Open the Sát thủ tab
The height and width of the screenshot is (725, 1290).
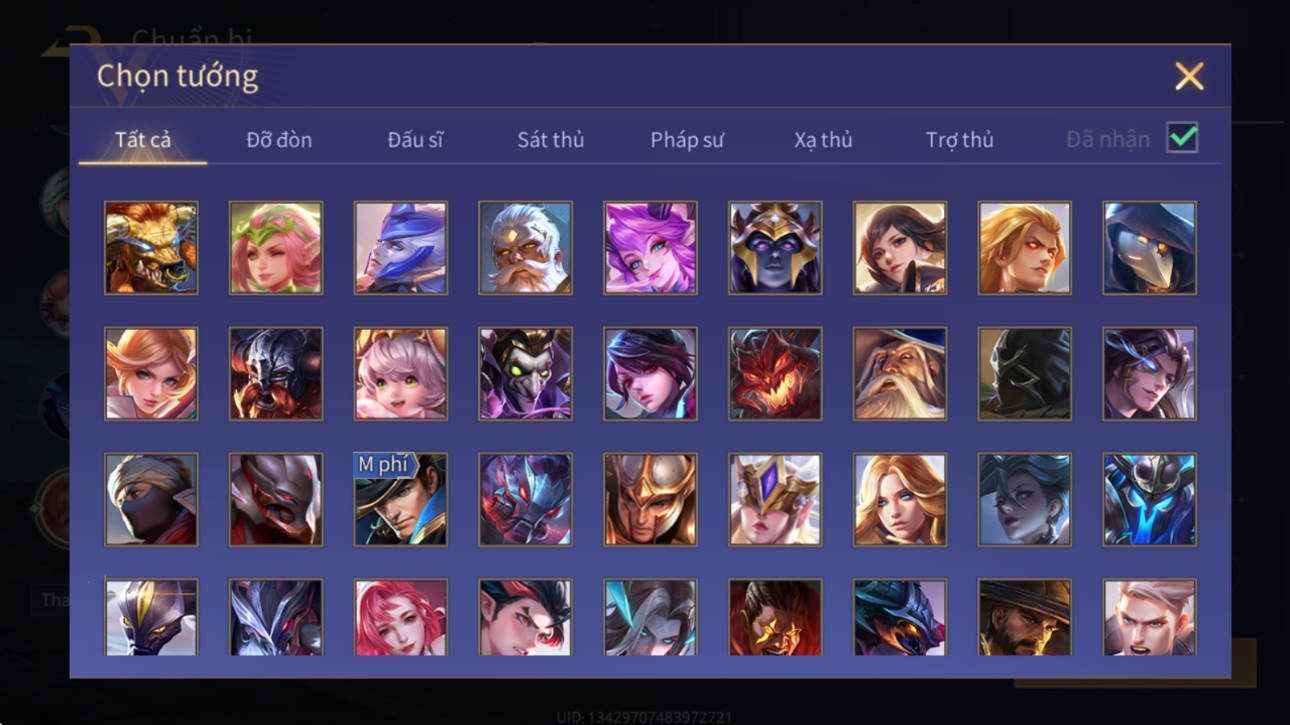point(550,140)
